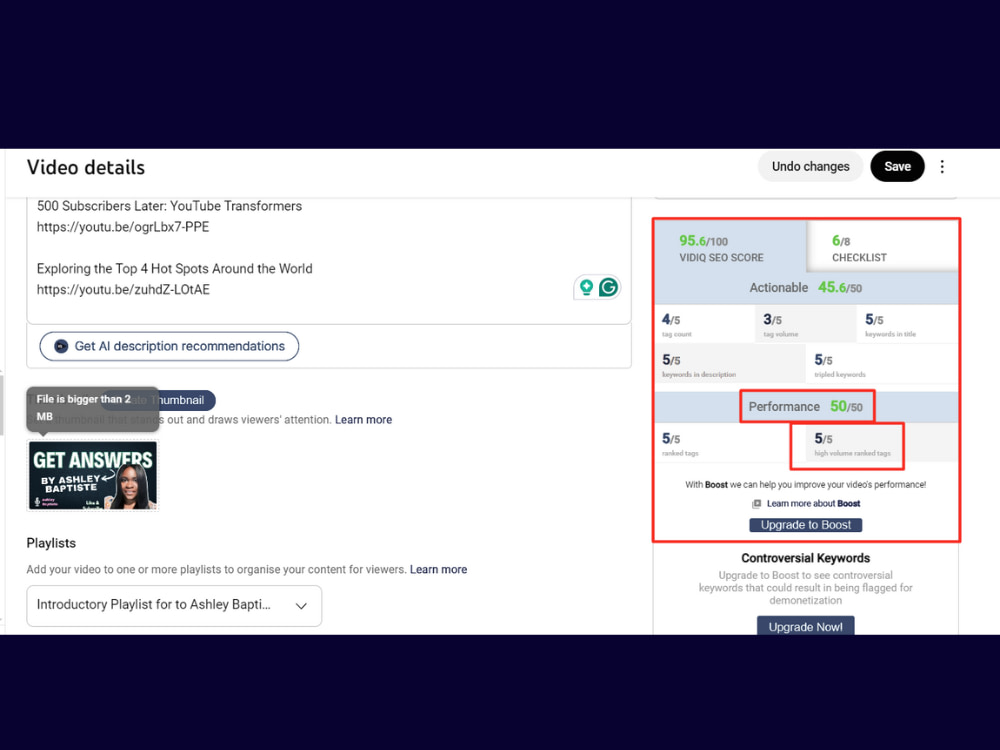Click Learn more about Boost link

click(x=813, y=504)
